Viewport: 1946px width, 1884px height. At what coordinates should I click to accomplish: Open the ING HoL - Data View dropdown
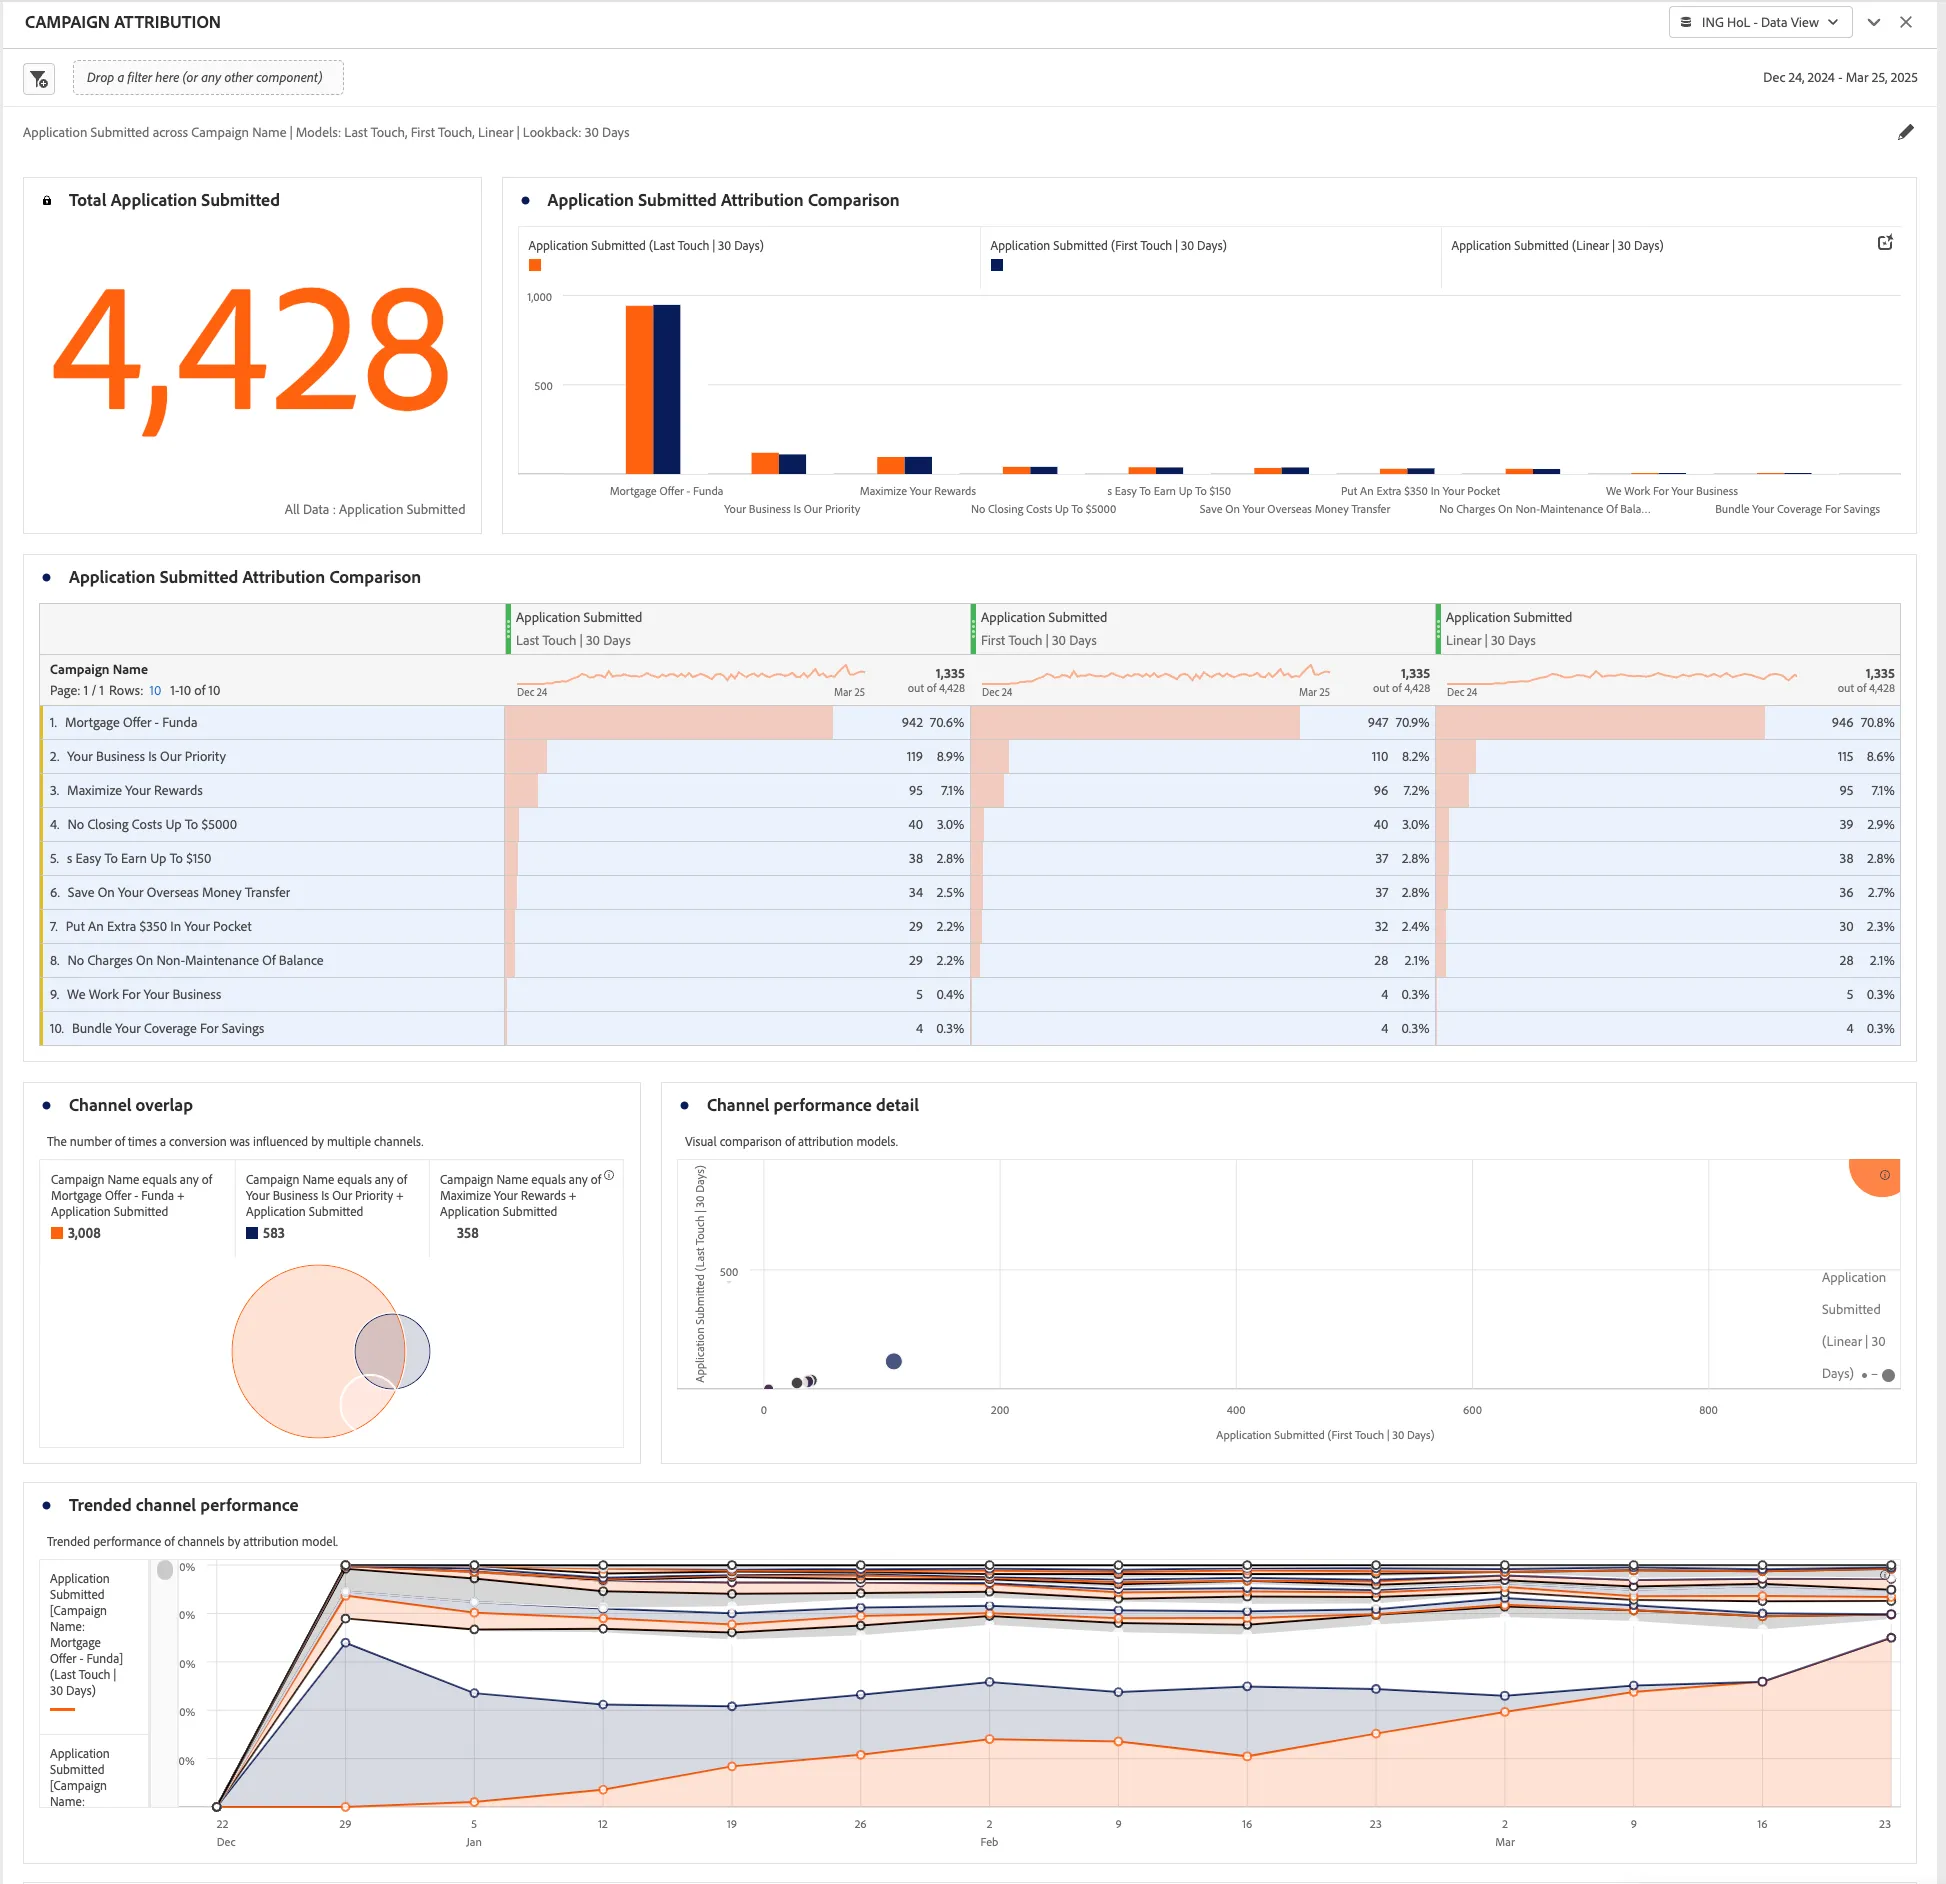1759,22
